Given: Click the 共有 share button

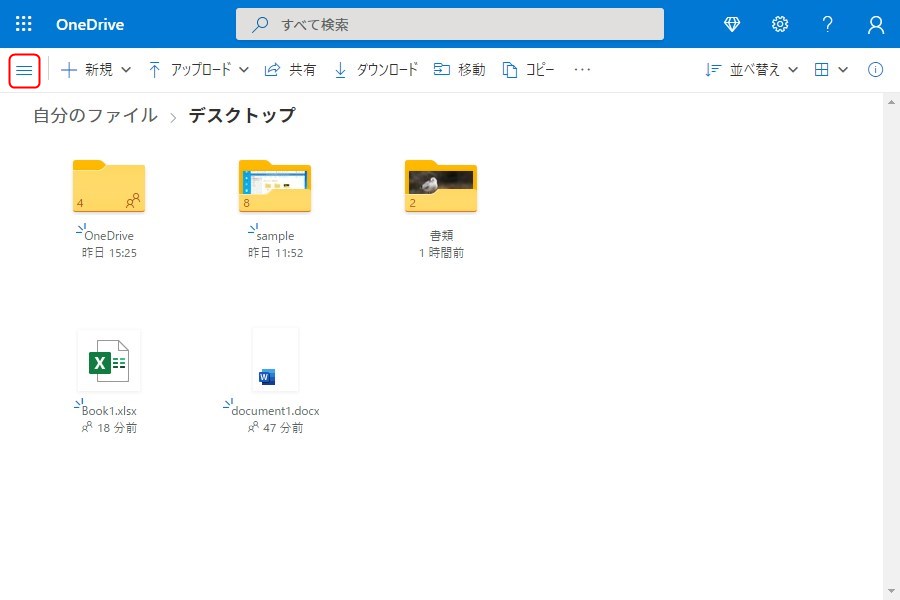Looking at the screenshot, I should [290, 70].
